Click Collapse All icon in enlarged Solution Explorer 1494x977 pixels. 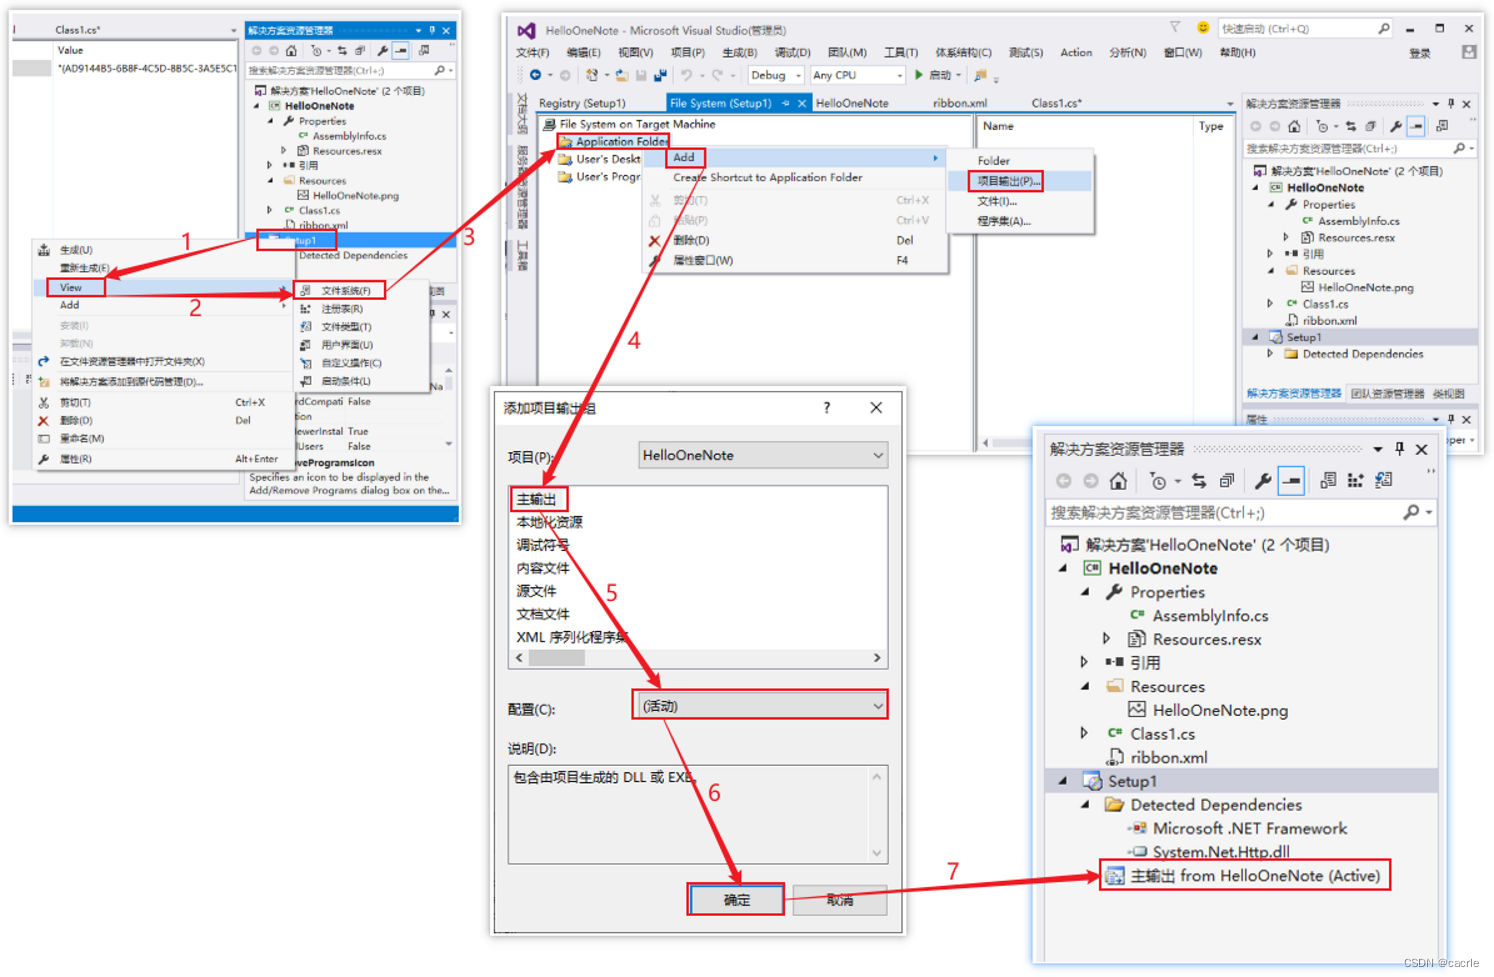click(1227, 481)
